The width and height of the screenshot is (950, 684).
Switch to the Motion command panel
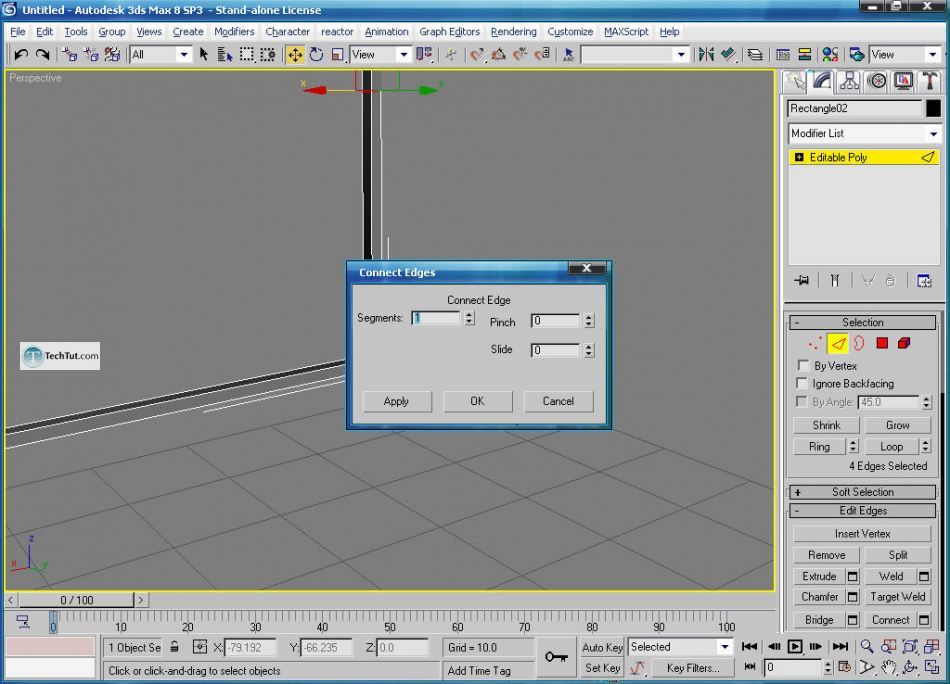pos(877,82)
